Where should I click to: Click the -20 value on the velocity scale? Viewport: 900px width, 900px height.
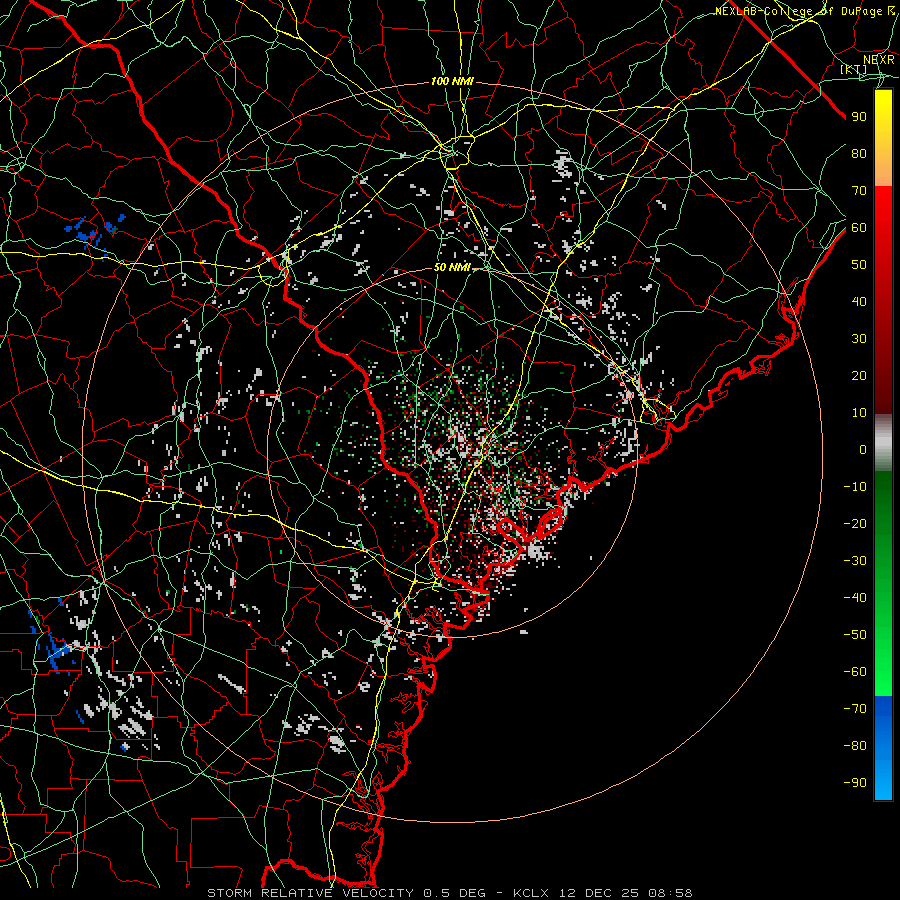pyautogui.click(x=855, y=523)
